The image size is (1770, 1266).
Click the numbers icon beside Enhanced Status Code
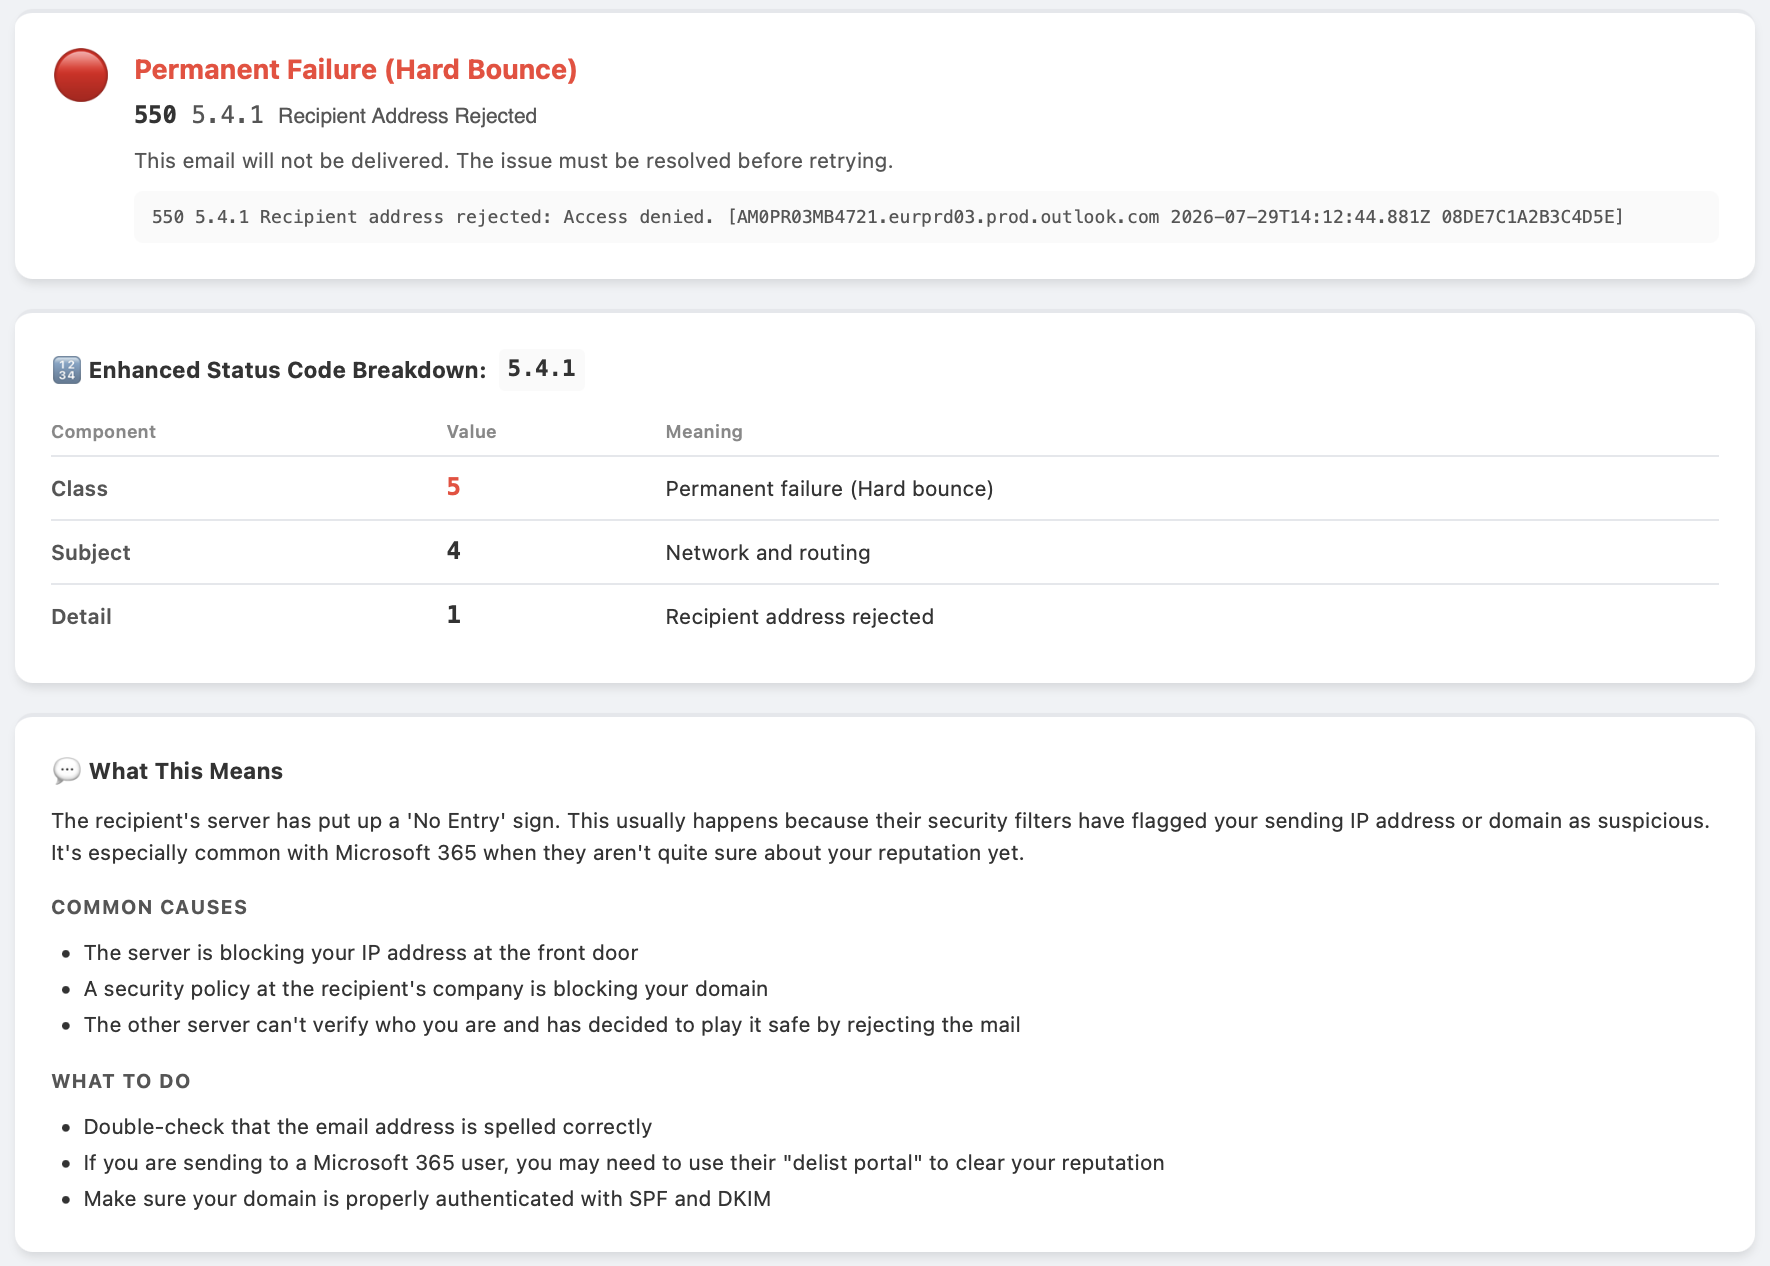tap(66, 370)
